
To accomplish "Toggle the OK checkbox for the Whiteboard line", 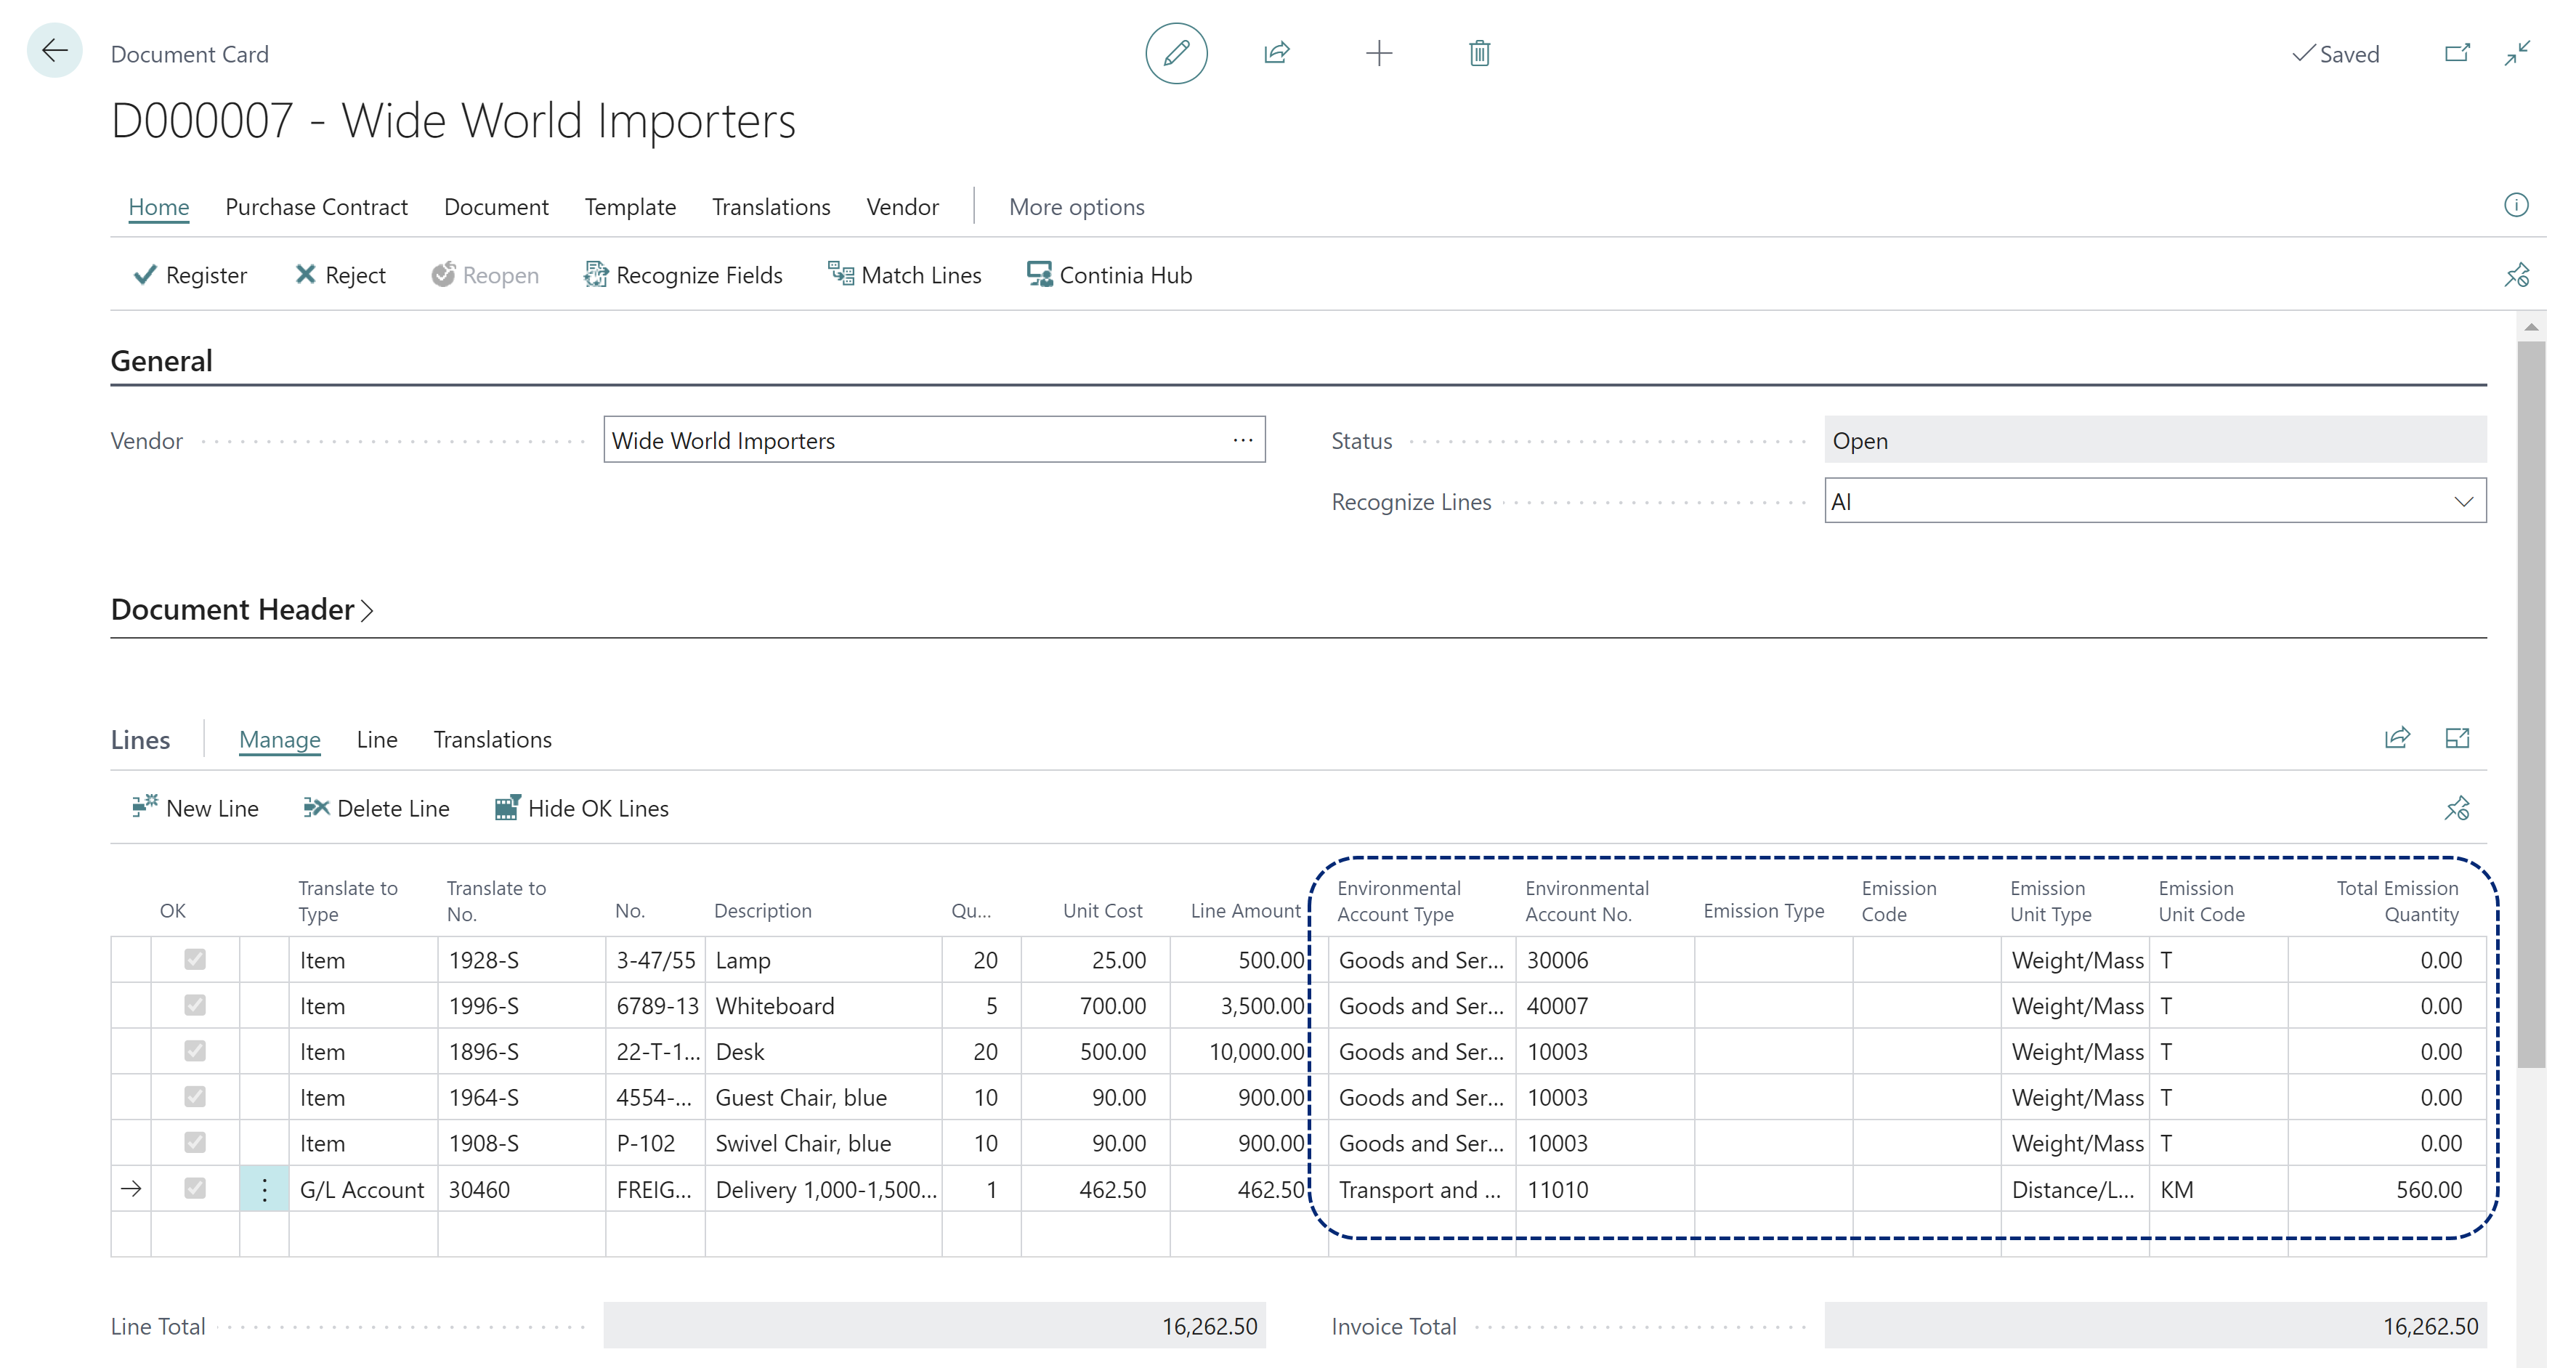I will click(x=195, y=1005).
